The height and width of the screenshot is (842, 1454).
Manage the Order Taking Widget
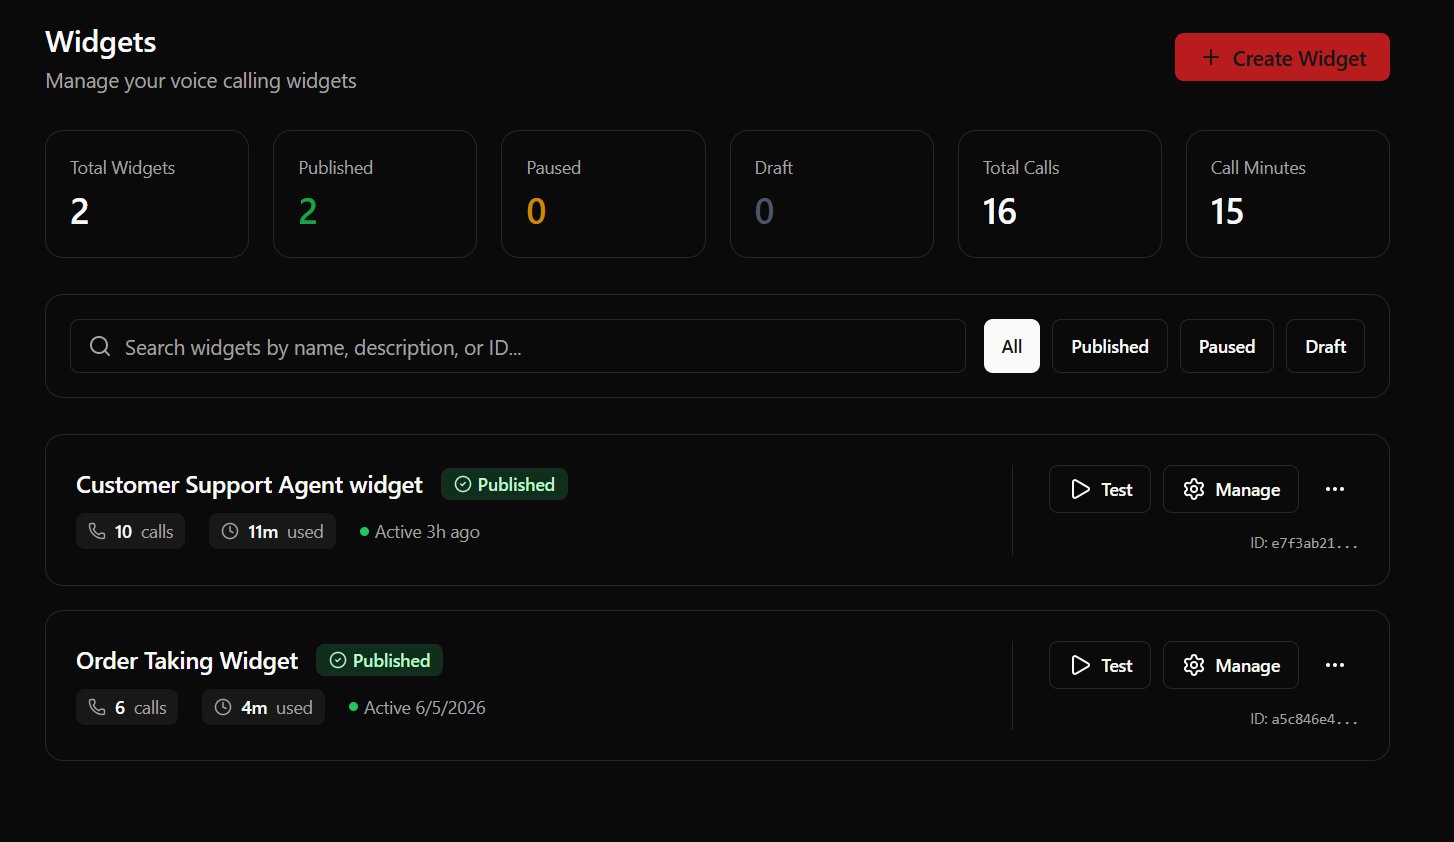pyautogui.click(x=1231, y=665)
